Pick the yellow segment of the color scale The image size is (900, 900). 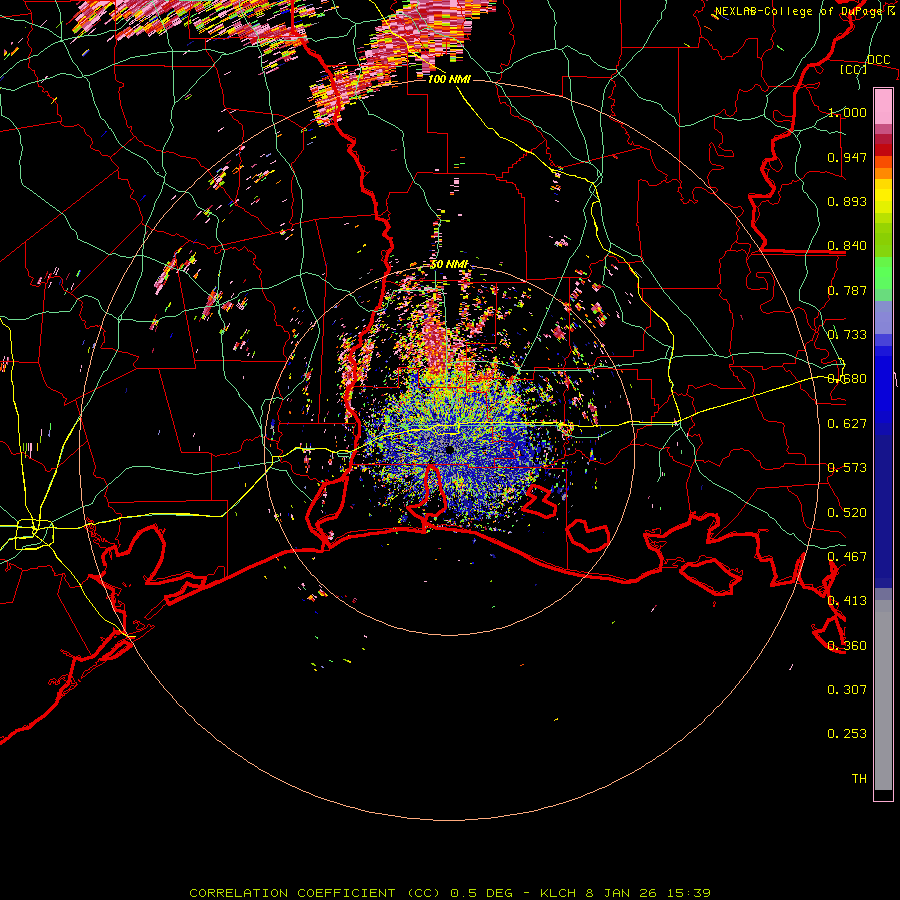[x=883, y=197]
